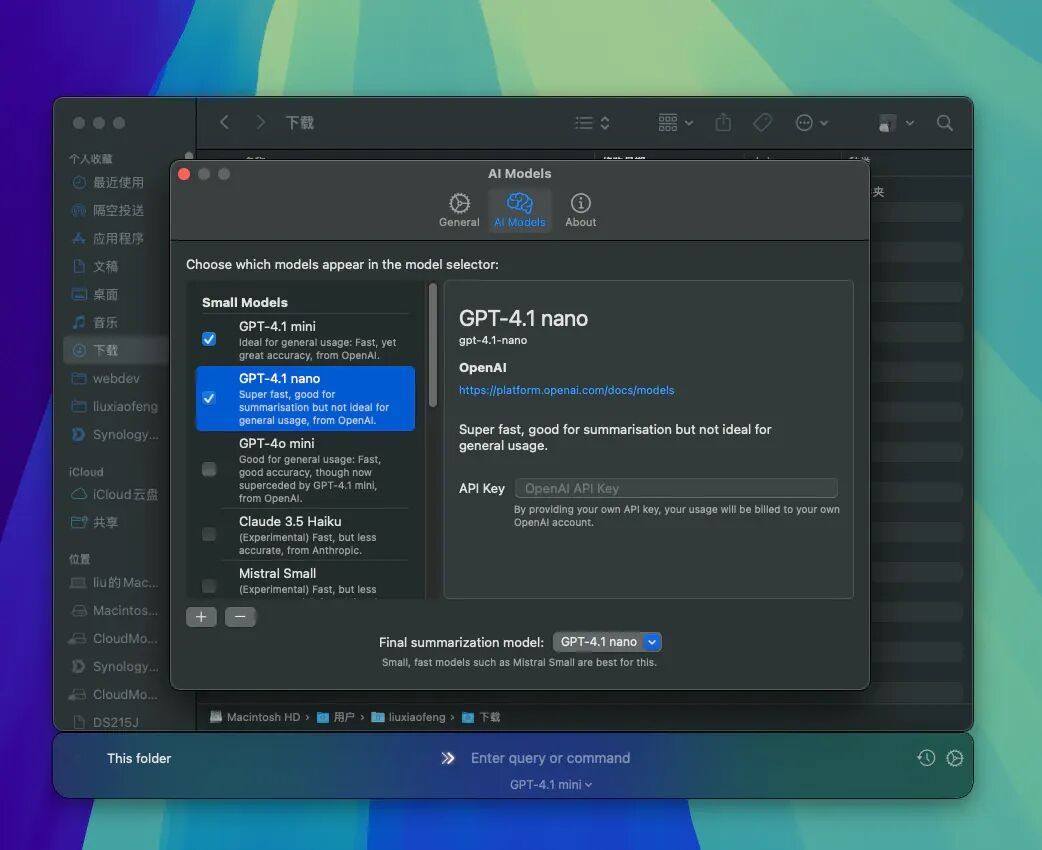Open Finder more actions menu

811,123
